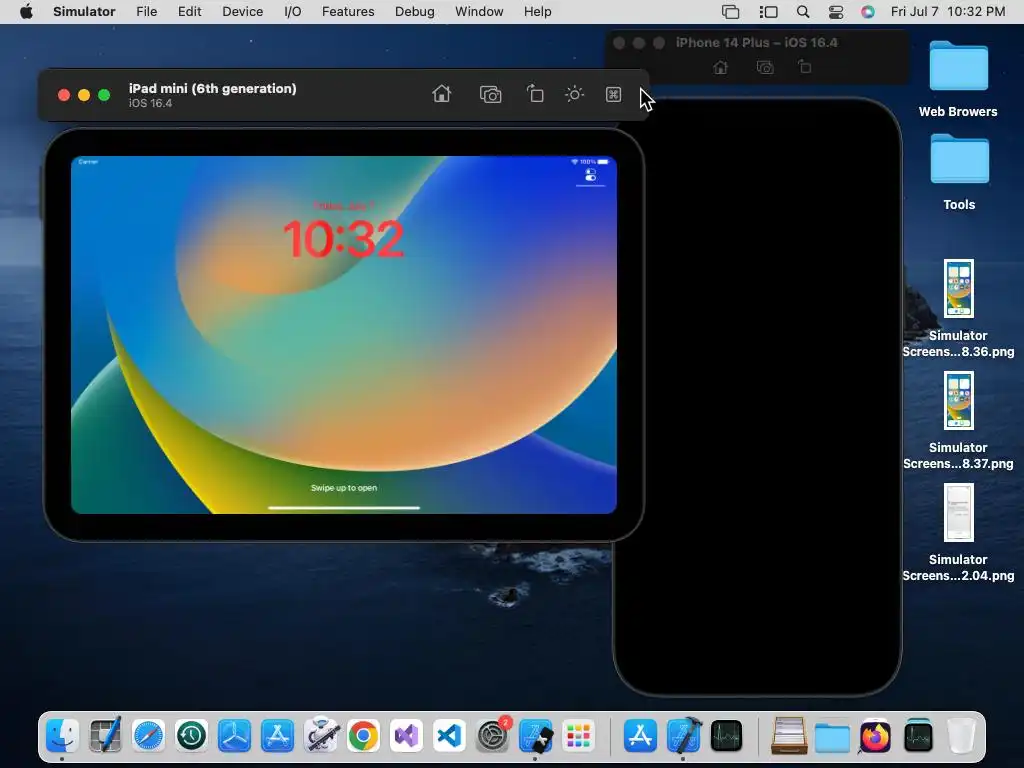Toggle appearance with the sun icon
The height and width of the screenshot is (768, 1024).
(x=574, y=94)
